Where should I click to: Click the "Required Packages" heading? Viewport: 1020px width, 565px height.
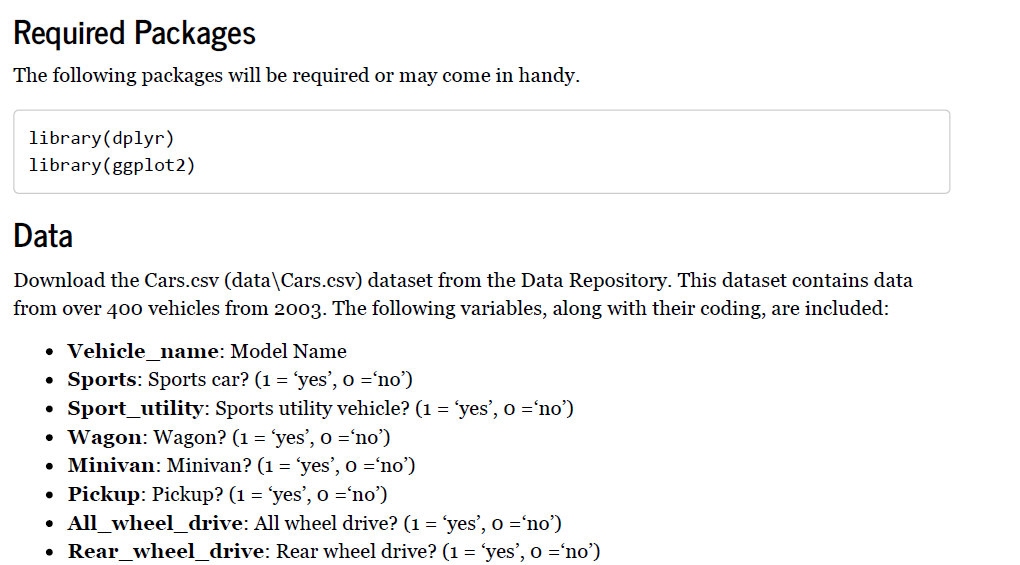[134, 33]
